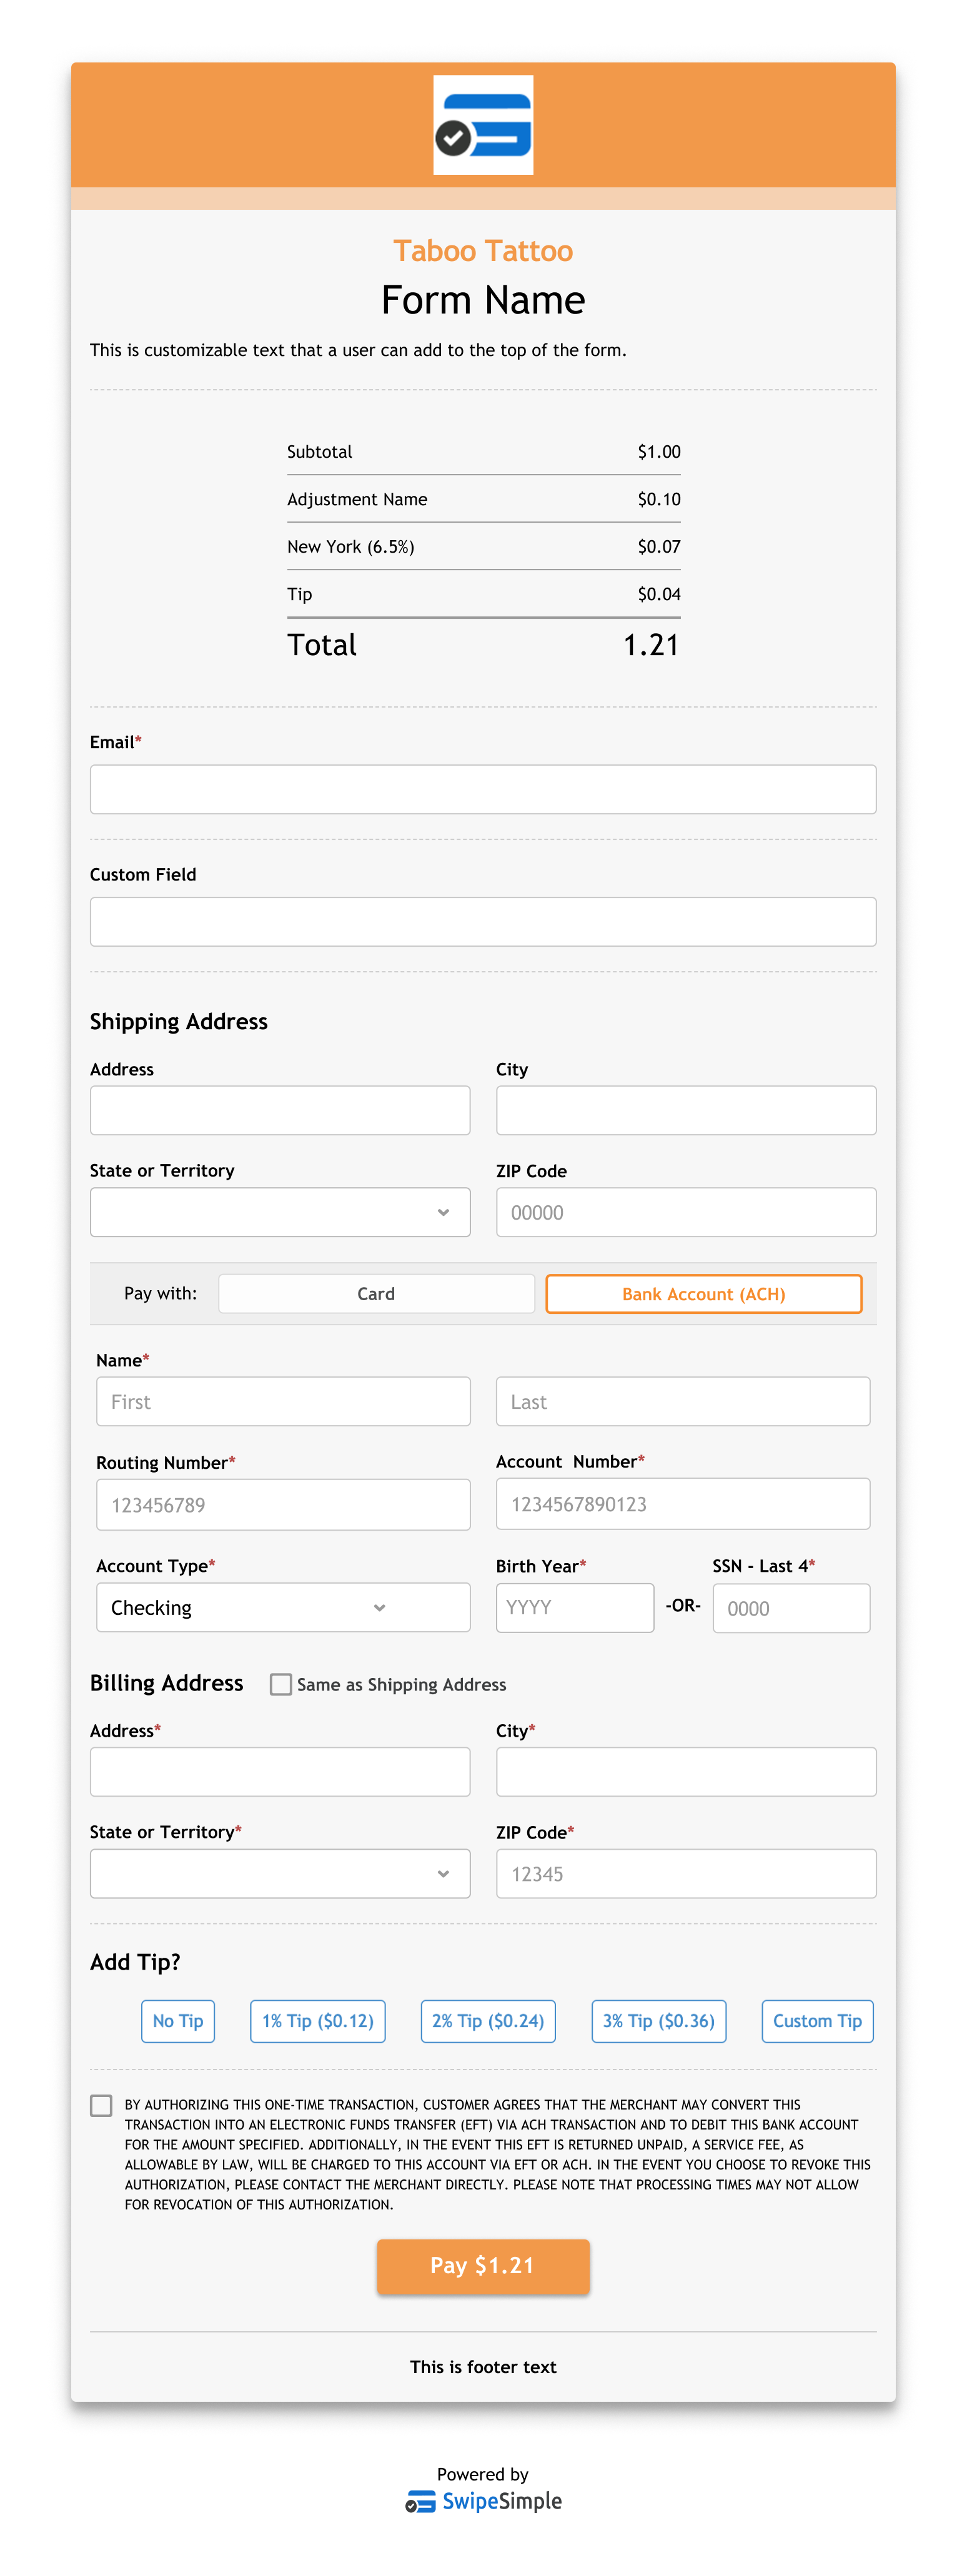Click the Birth Year field
This screenshot has width=967, height=2576.
tap(575, 1608)
